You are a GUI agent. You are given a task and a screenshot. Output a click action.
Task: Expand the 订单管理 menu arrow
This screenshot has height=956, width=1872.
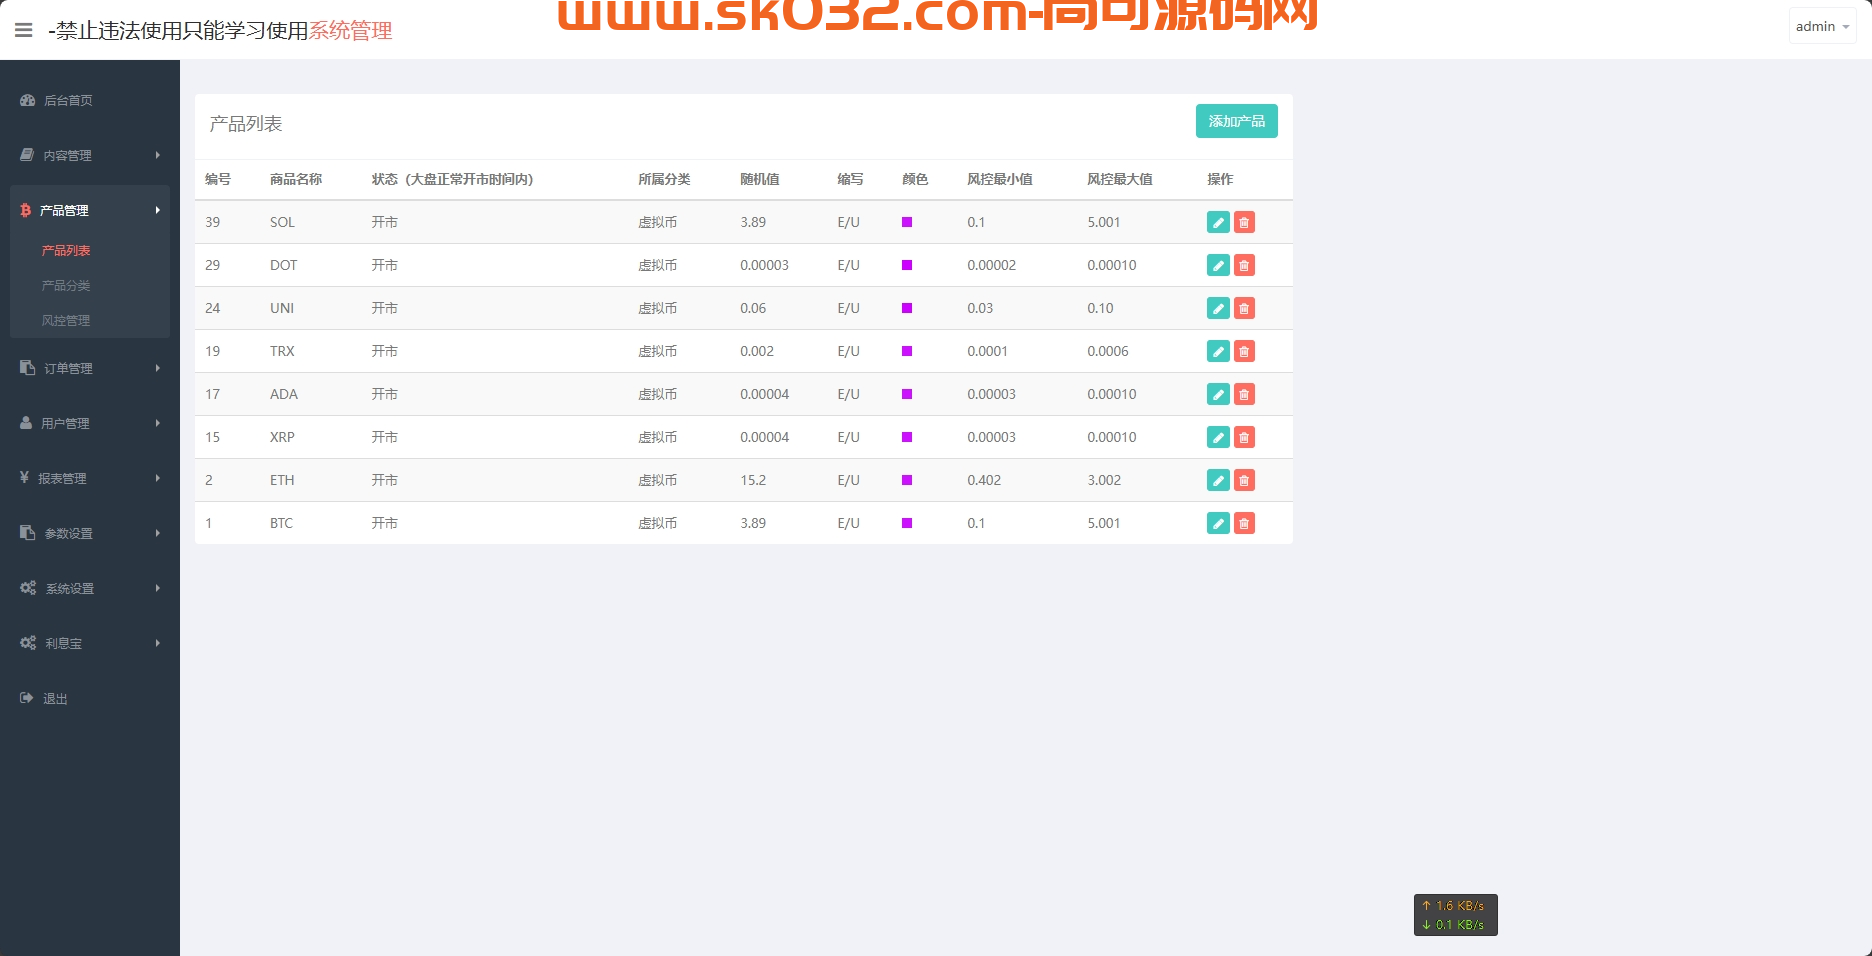coord(158,368)
